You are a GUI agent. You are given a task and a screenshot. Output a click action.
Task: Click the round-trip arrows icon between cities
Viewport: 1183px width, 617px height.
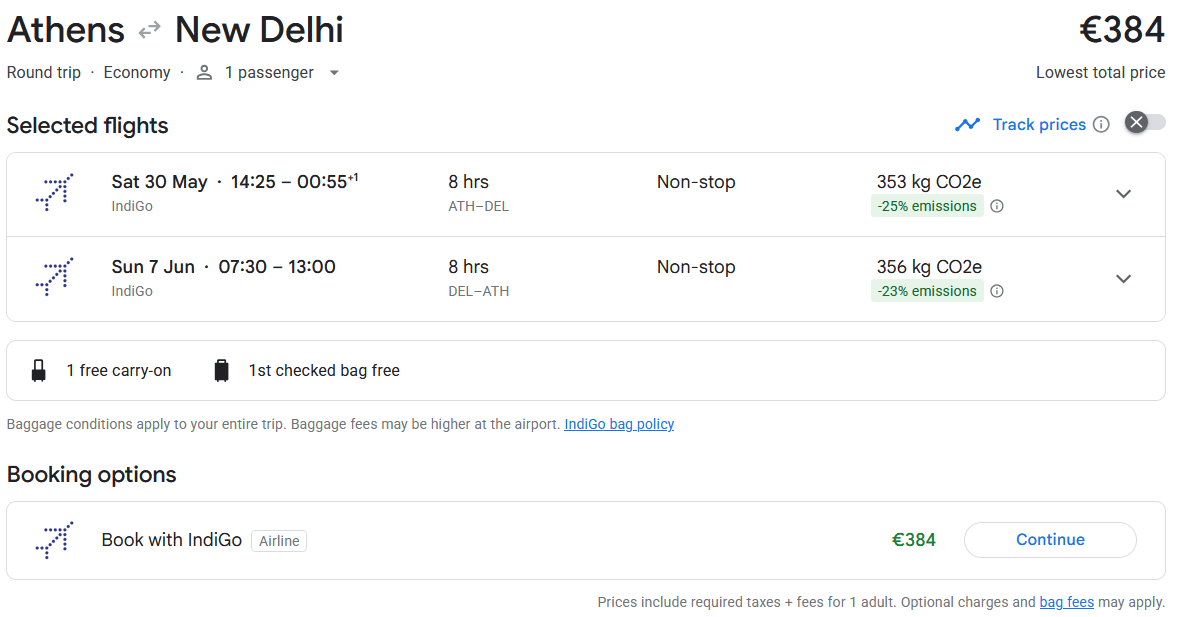[150, 31]
